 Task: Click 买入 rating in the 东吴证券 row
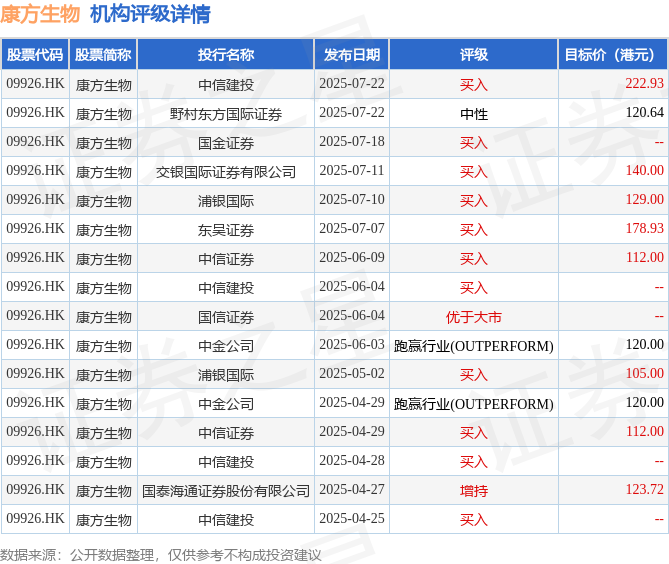(x=474, y=230)
